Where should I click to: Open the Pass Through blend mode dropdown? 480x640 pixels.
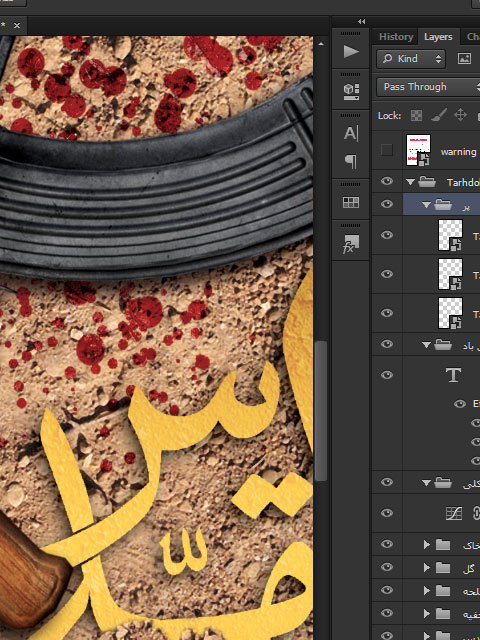(x=428, y=87)
